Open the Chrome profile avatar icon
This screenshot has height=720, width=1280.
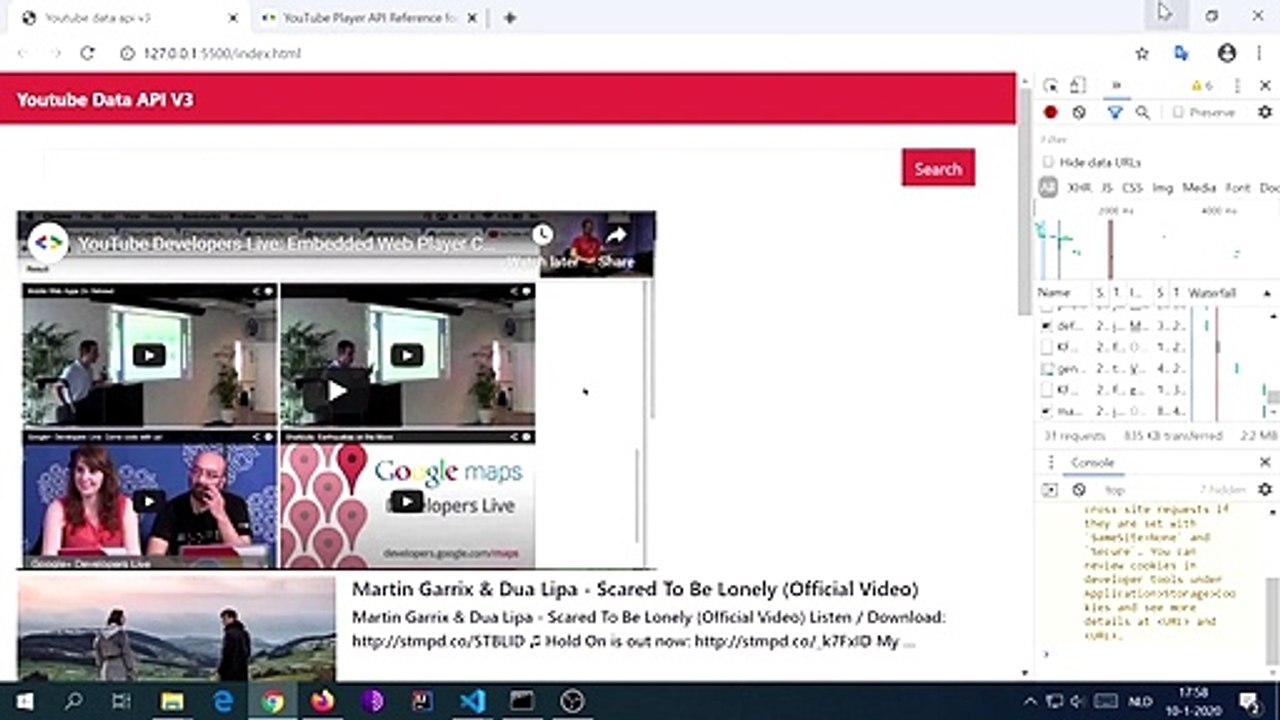[x=1227, y=53]
